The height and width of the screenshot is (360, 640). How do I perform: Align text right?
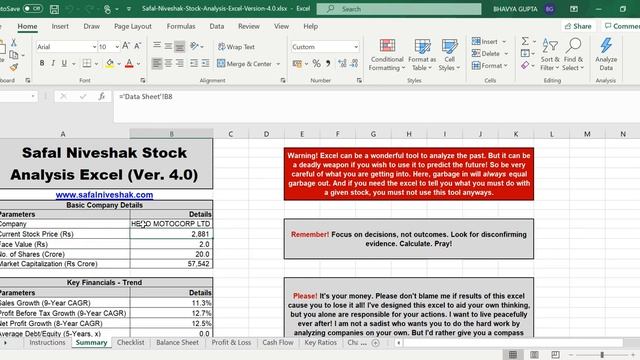180,63
